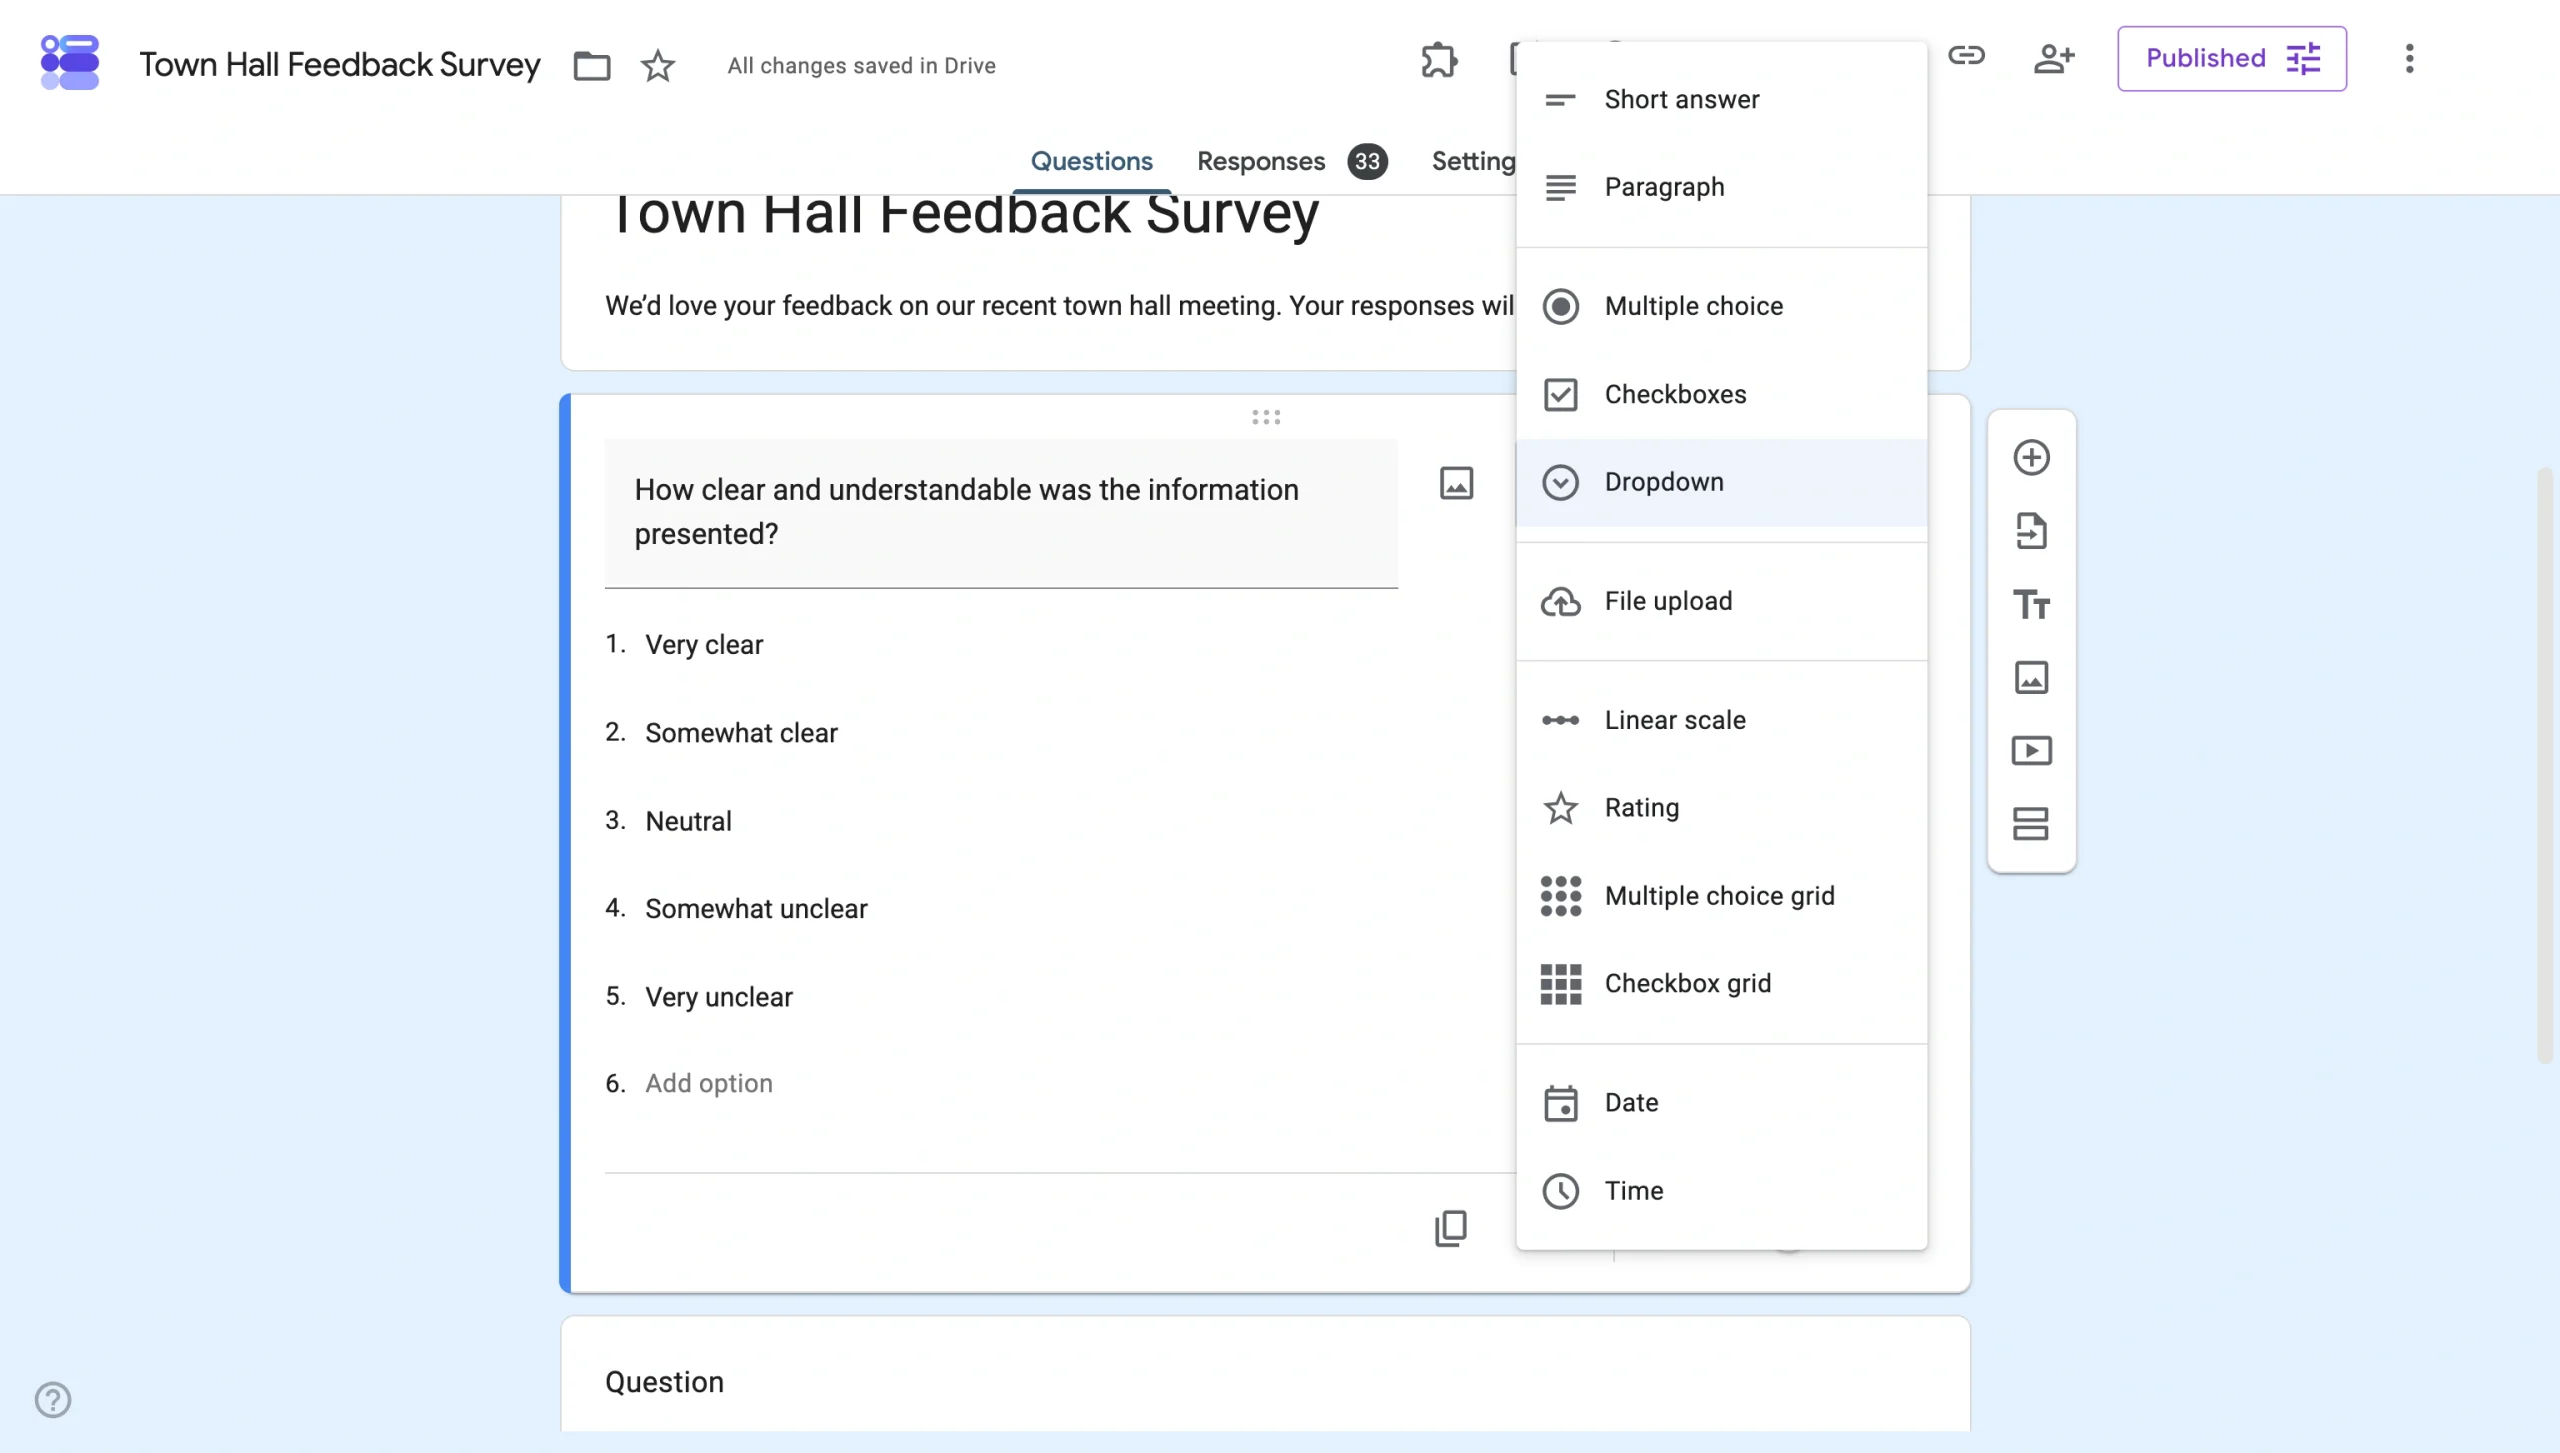Image resolution: width=2560 pixels, height=1453 pixels.
Task: Select Checkboxes question type
Action: pos(1721,394)
